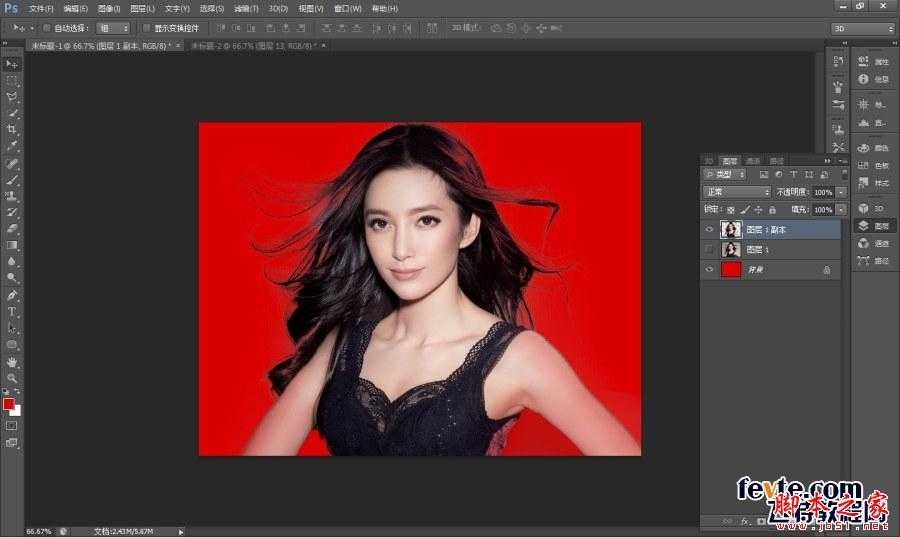Toggle layer filtering switch on Layers panel

844,174
